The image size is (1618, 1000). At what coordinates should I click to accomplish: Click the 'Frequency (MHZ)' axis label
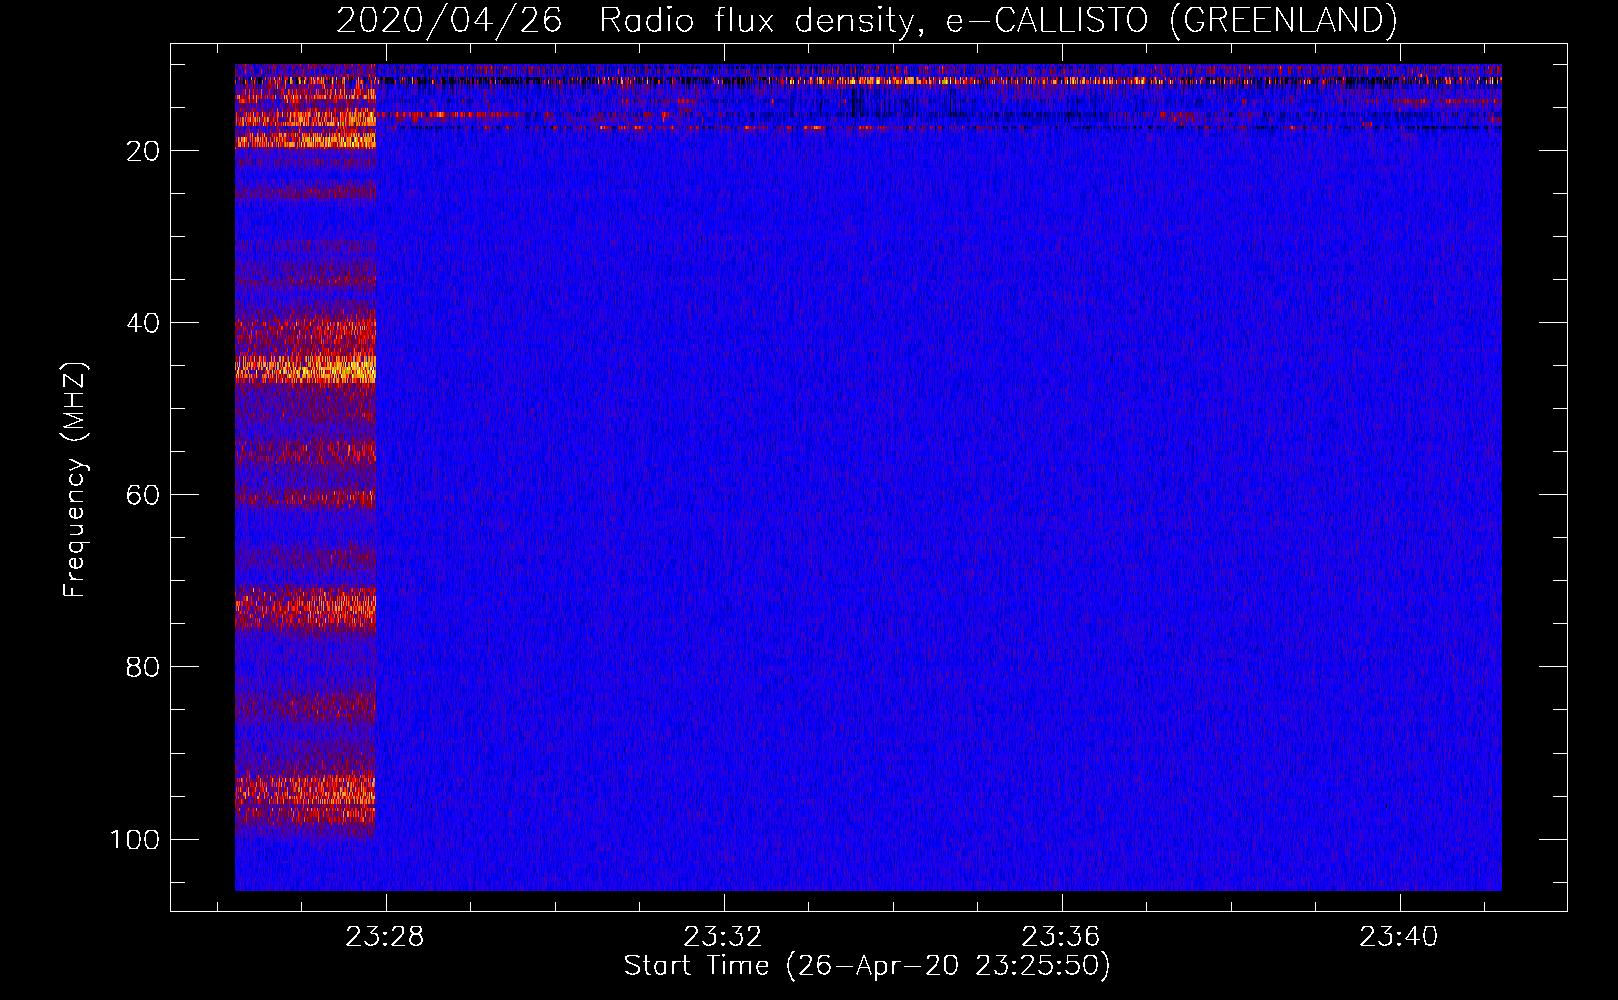pos(75,479)
